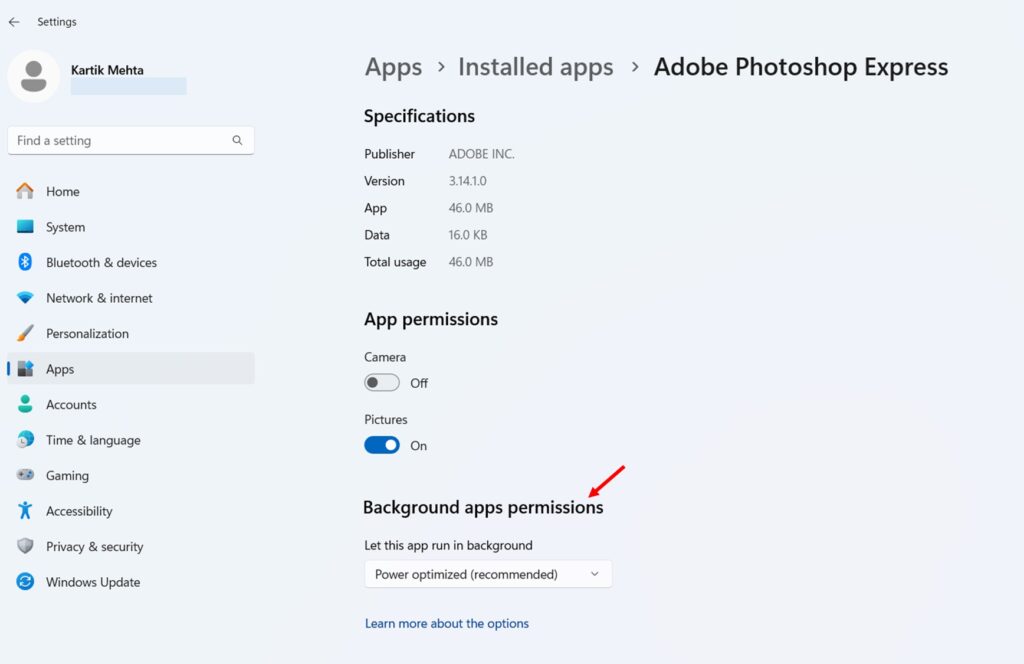
Task: Disable the Pictures permission toggle
Action: click(381, 445)
